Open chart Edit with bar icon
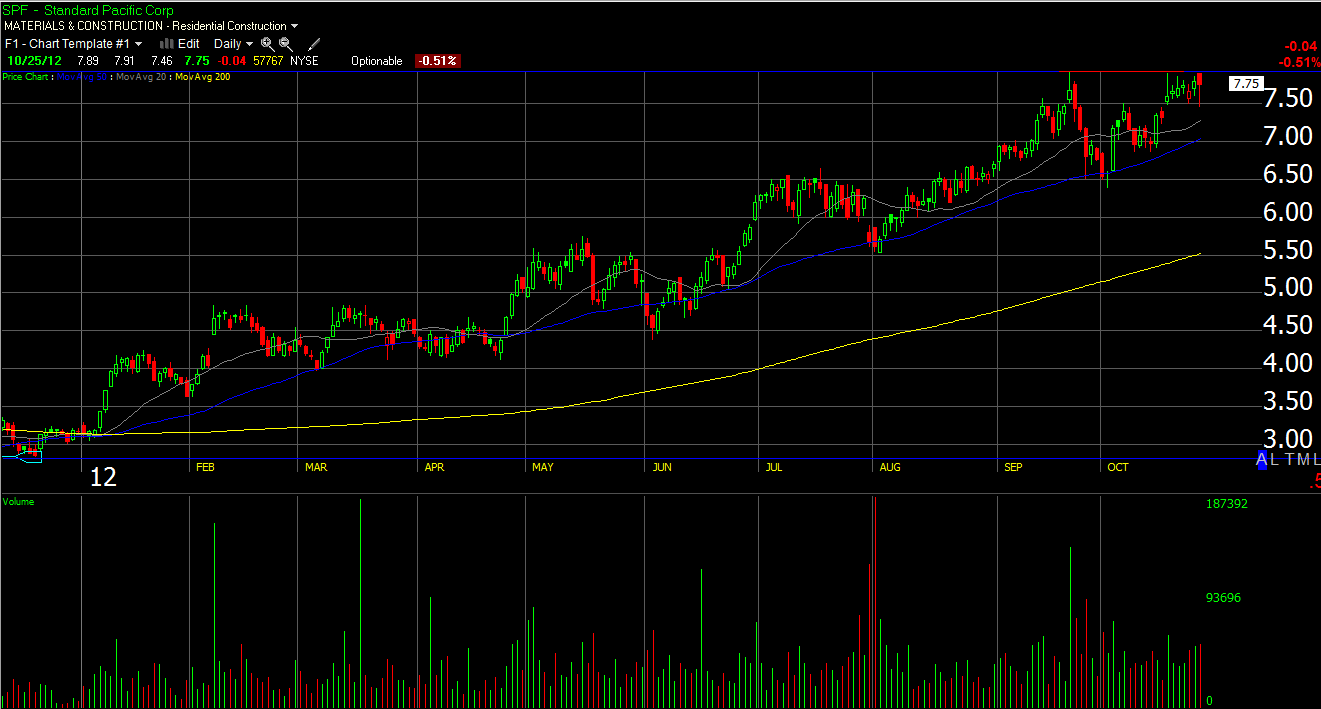1321x709 pixels. coord(180,44)
